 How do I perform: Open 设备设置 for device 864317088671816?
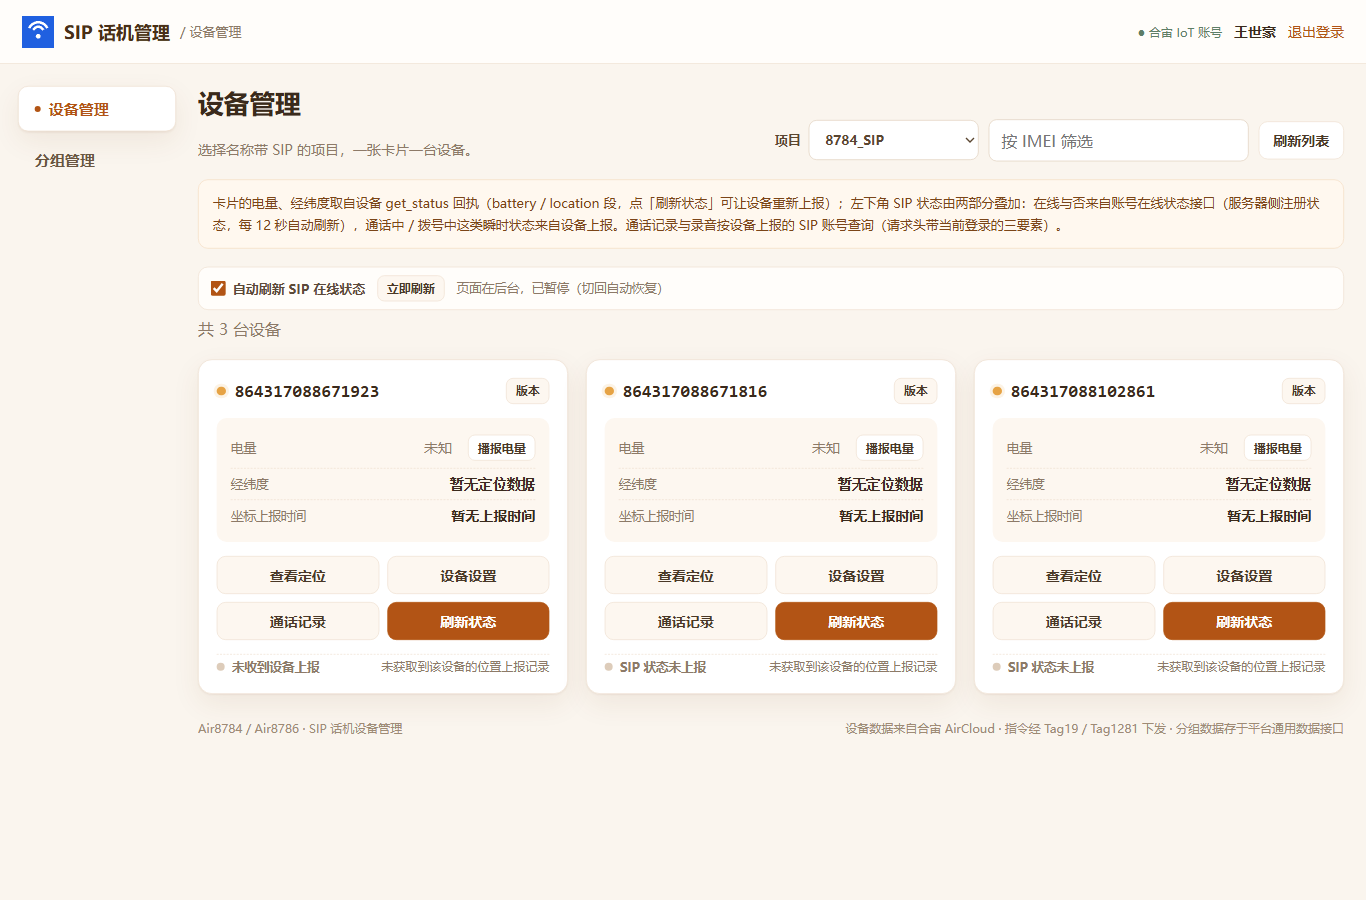(856, 575)
